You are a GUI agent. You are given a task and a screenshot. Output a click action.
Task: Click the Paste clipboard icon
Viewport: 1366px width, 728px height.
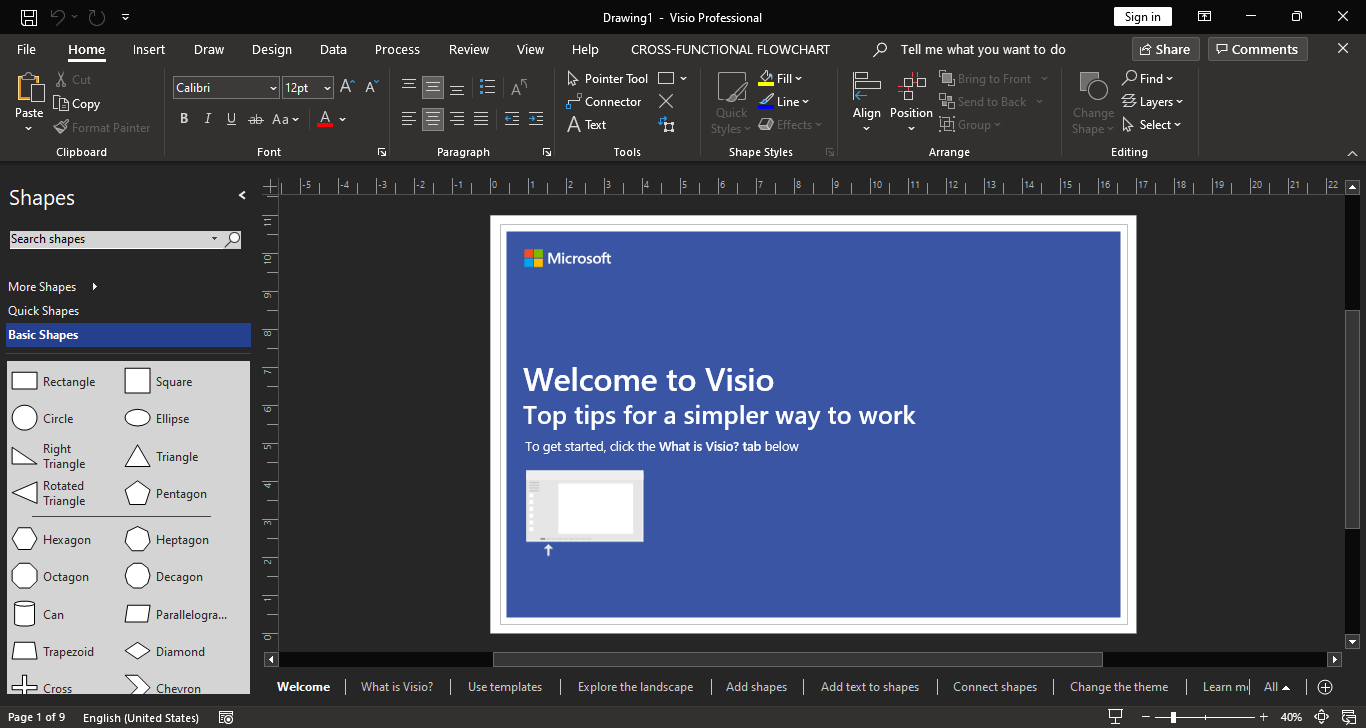[30, 90]
